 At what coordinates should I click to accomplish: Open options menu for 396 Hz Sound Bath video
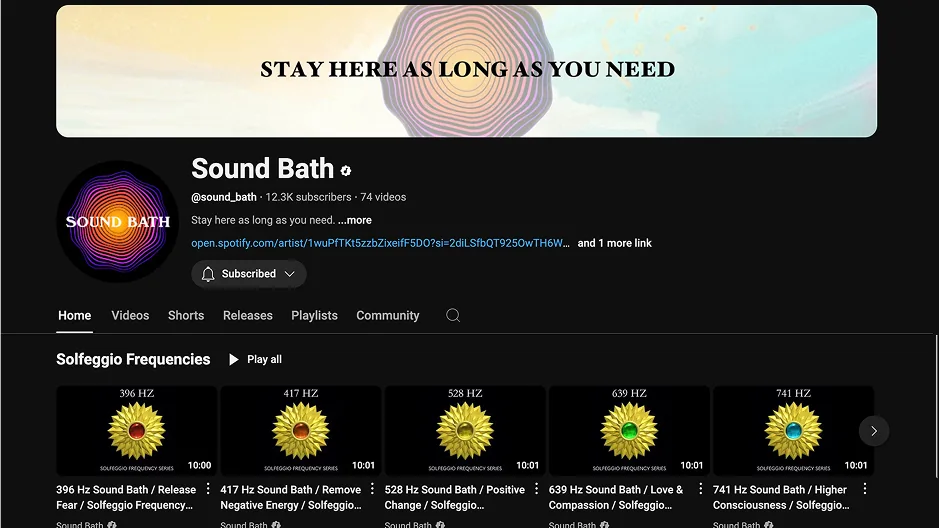point(208,489)
